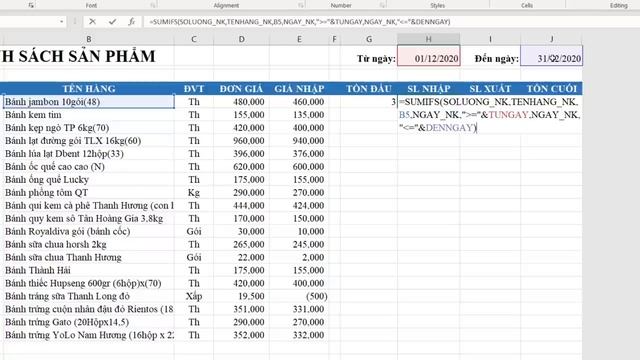
Task: Select cell 'Bánh thiếc Hupseng 600gr (6hộp)x(70)'
Action: [x=89, y=283]
